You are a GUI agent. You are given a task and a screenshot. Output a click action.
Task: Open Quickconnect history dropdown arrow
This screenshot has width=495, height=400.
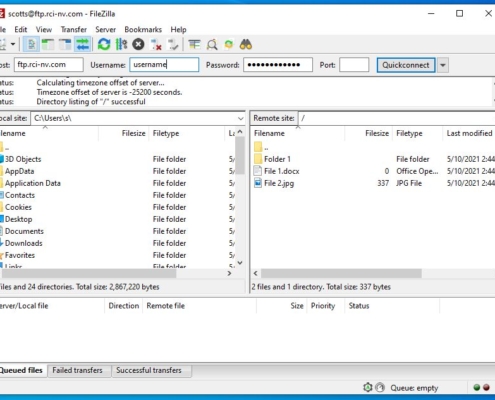[x=443, y=65]
